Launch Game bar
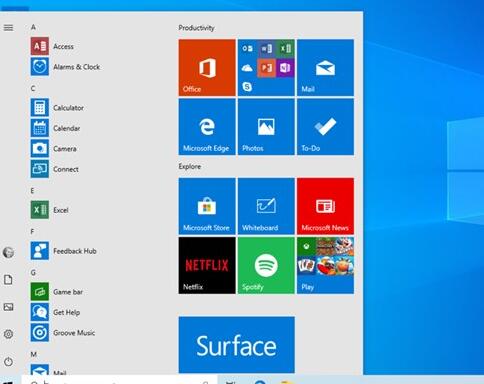This screenshot has width=484, height=384. click(x=57, y=292)
